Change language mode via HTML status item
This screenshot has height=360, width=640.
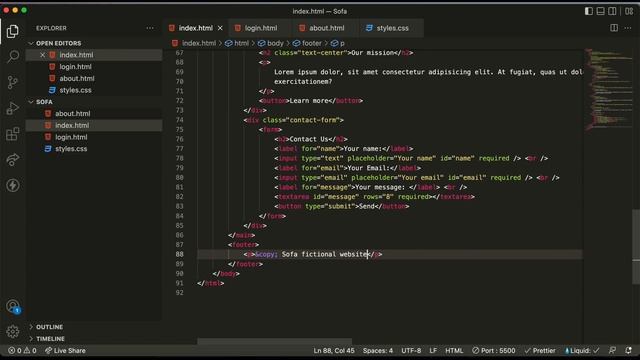(454, 351)
